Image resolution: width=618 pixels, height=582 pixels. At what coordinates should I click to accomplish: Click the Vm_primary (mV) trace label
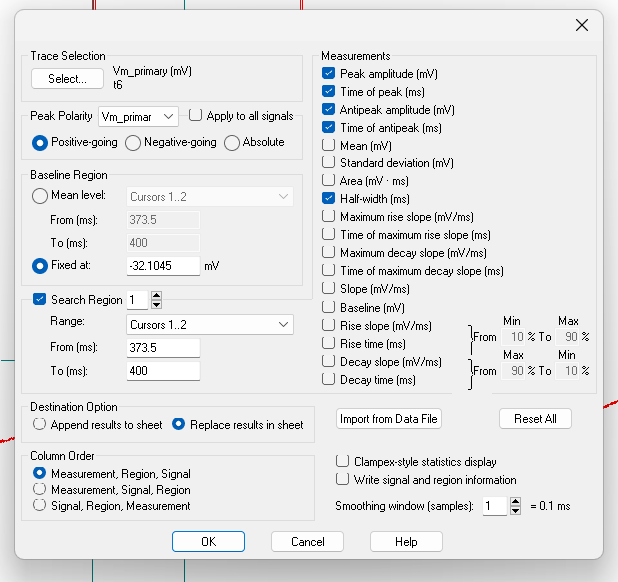[x=152, y=71]
